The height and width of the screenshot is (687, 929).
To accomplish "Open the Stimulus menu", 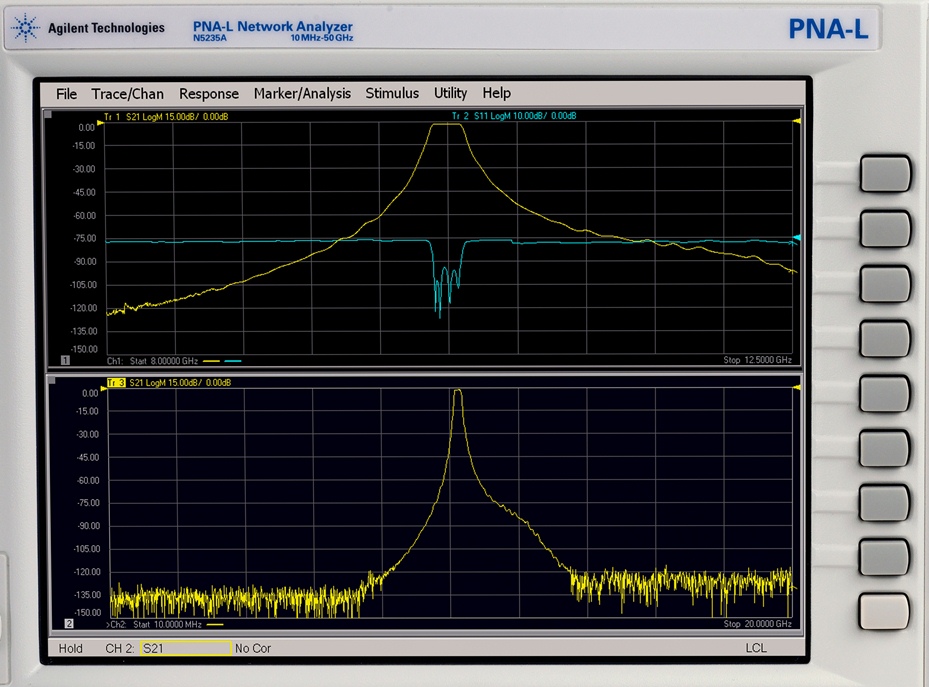I will (x=392, y=94).
